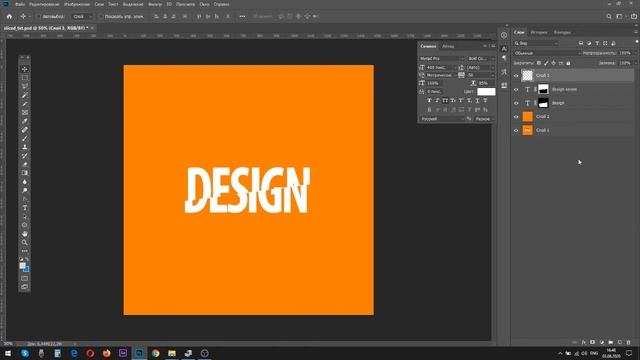Viewport: 640px width, 360px height.
Task: Hide the 'design копия' text layer
Action: click(x=516, y=89)
